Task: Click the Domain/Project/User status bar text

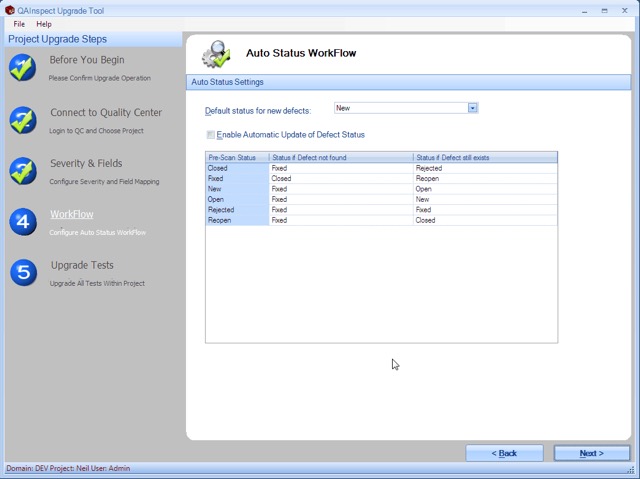Action: click(x=68, y=468)
